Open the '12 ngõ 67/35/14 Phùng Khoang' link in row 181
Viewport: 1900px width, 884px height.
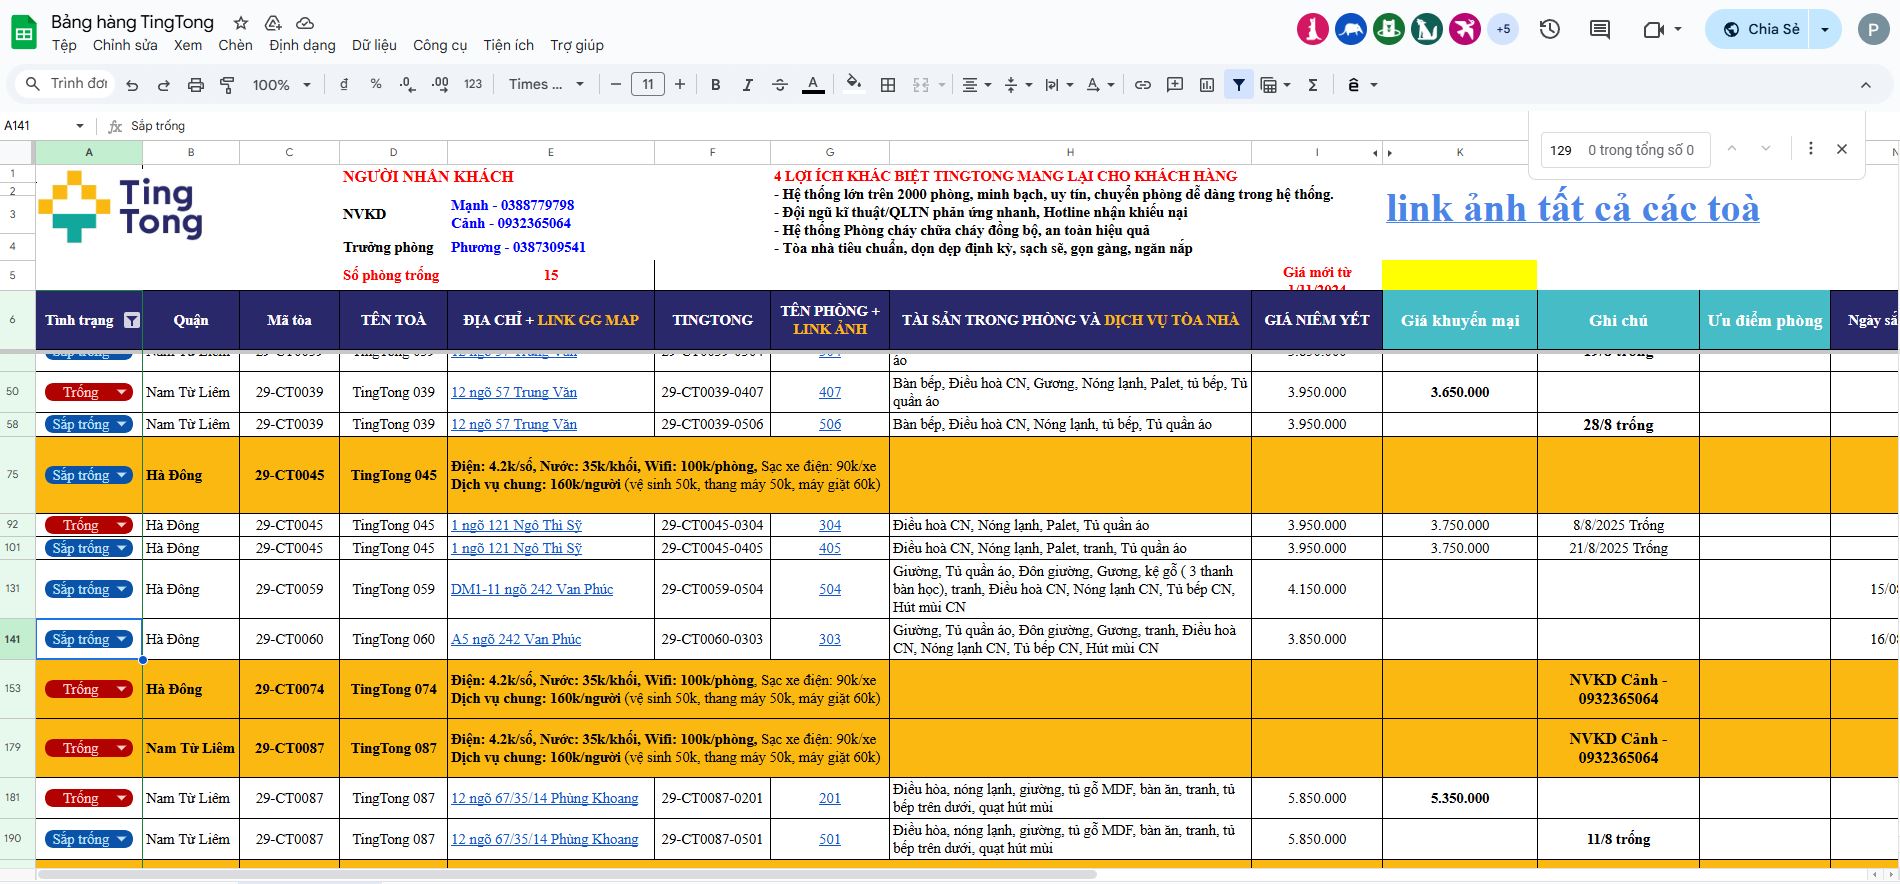click(544, 798)
